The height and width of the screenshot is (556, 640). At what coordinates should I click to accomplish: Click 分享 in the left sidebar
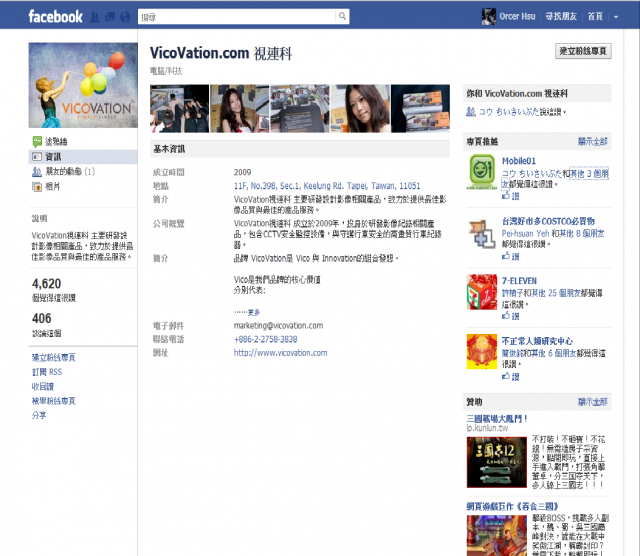(39, 415)
